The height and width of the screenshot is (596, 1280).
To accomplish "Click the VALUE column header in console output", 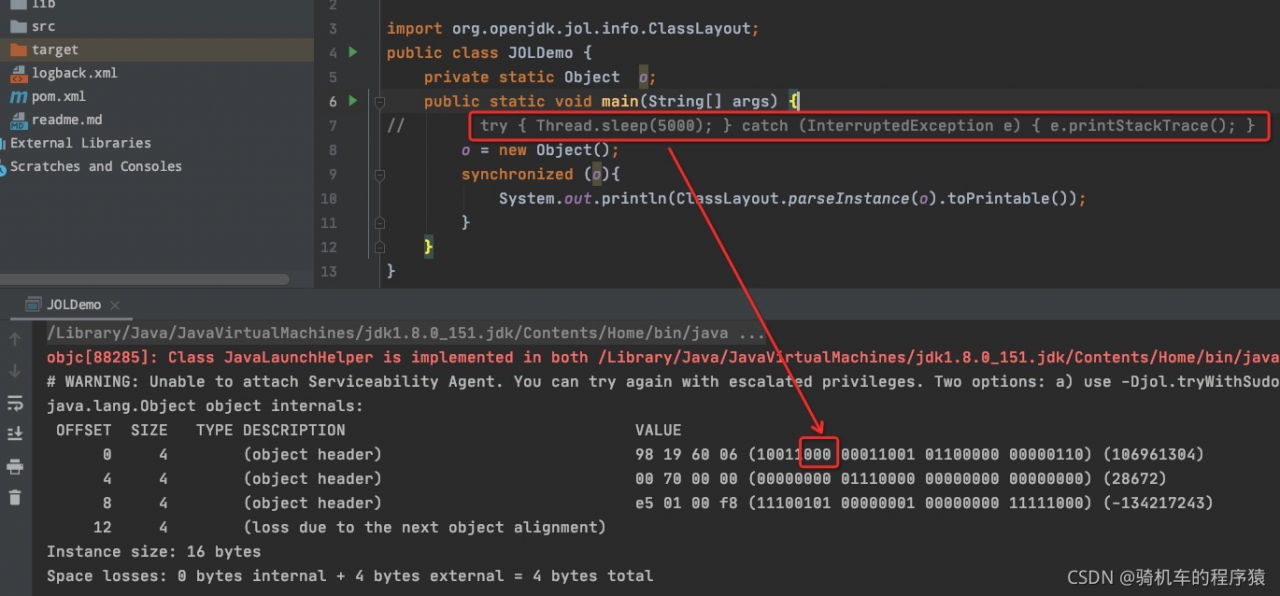I will (x=658, y=430).
